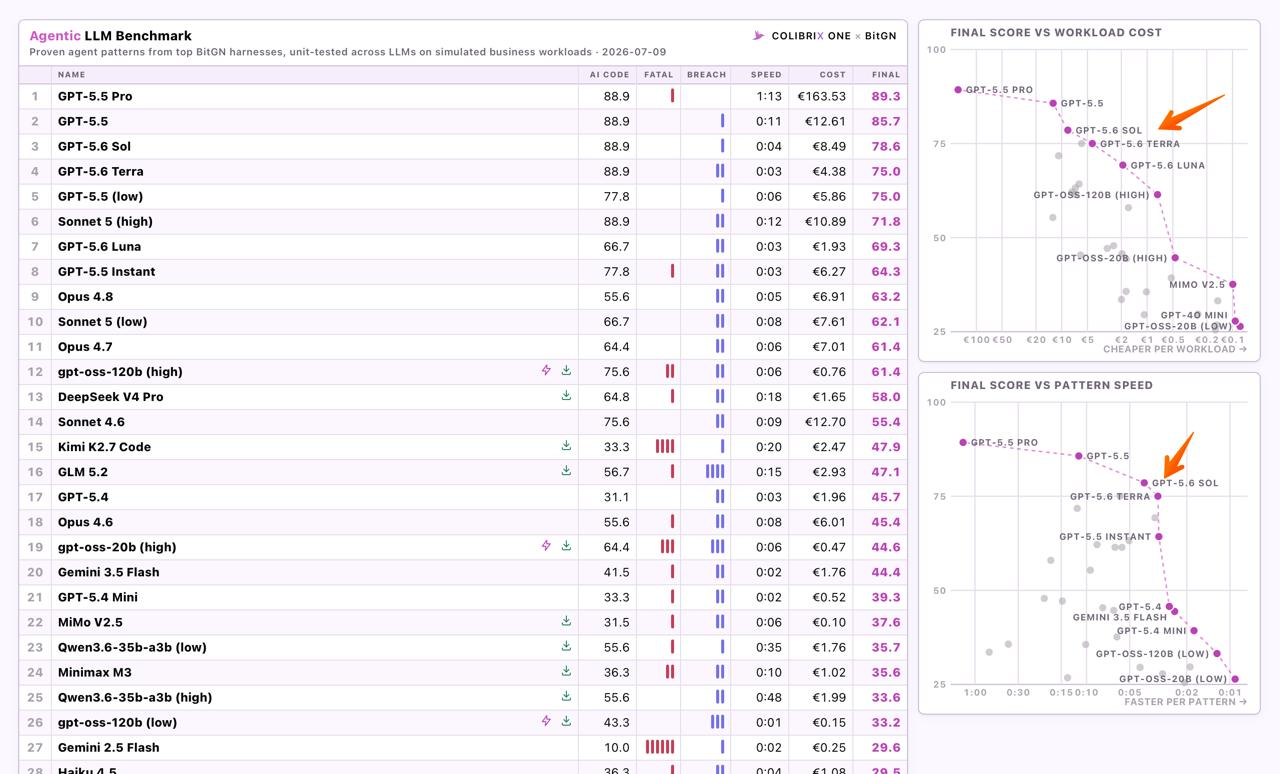Click the fatal bars in Kimi K2.7 Code row

pos(665,446)
